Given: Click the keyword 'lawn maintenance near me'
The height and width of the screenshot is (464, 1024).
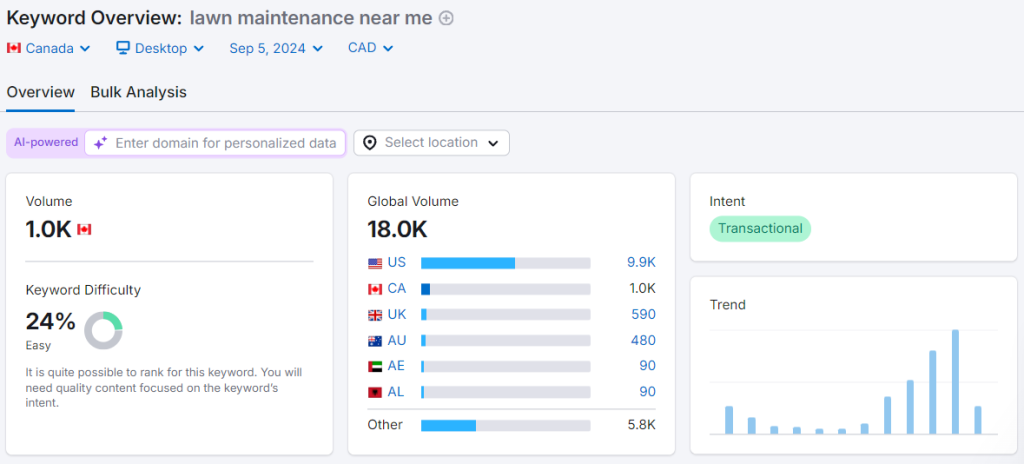Looking at the screenshot, I should (x=311, y=18).
